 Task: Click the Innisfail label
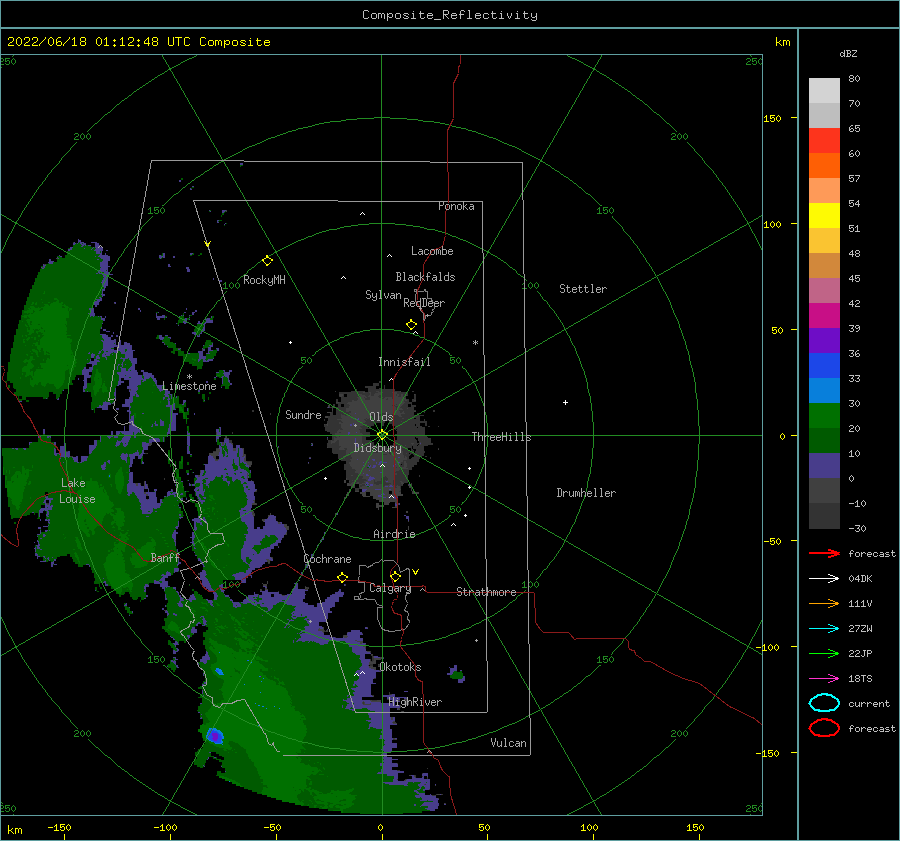(404, 362)
